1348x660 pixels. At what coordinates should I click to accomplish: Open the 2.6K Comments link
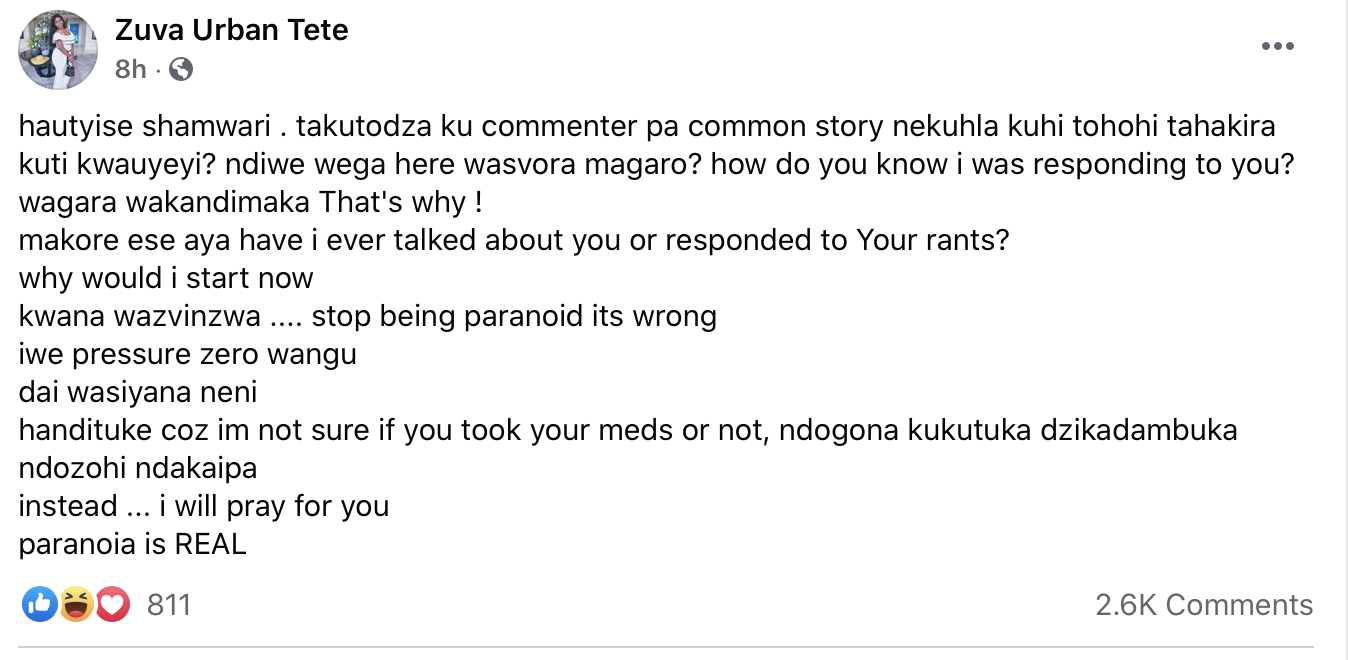(1204, 604)
